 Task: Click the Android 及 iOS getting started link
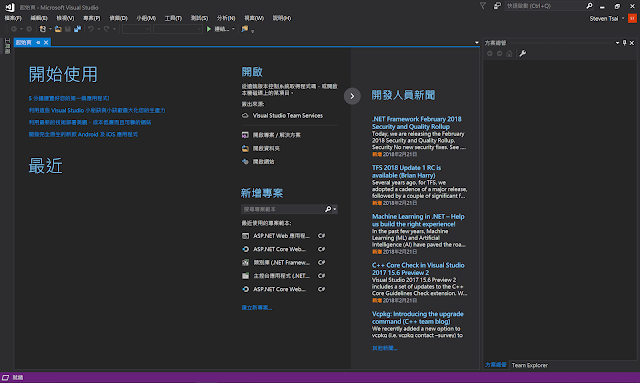(x=83, y=134)
